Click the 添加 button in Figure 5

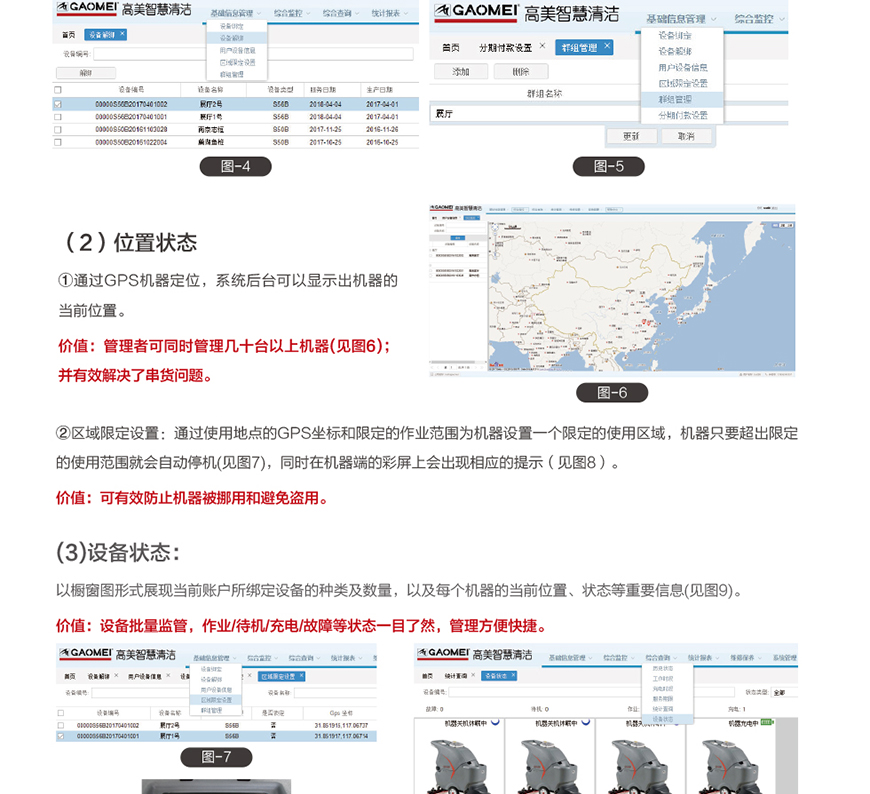461,72
